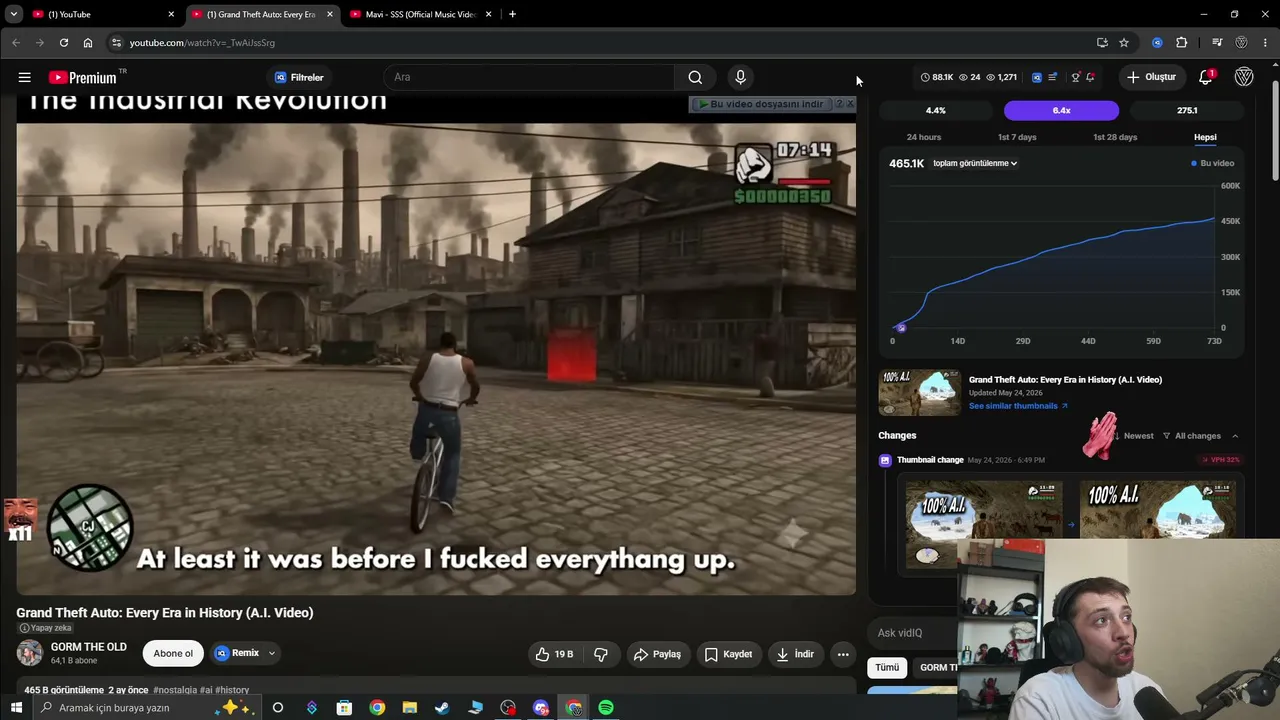This screenshot has height=720, width=1280.
Task: Click the Paylaş share button
Action: click(x=657, y=654)
